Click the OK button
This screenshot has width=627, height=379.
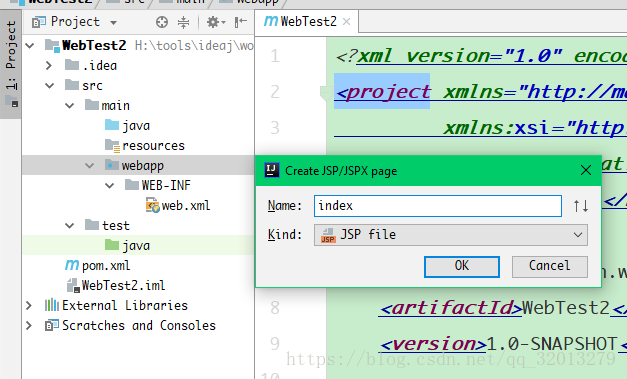pos(462,267)
